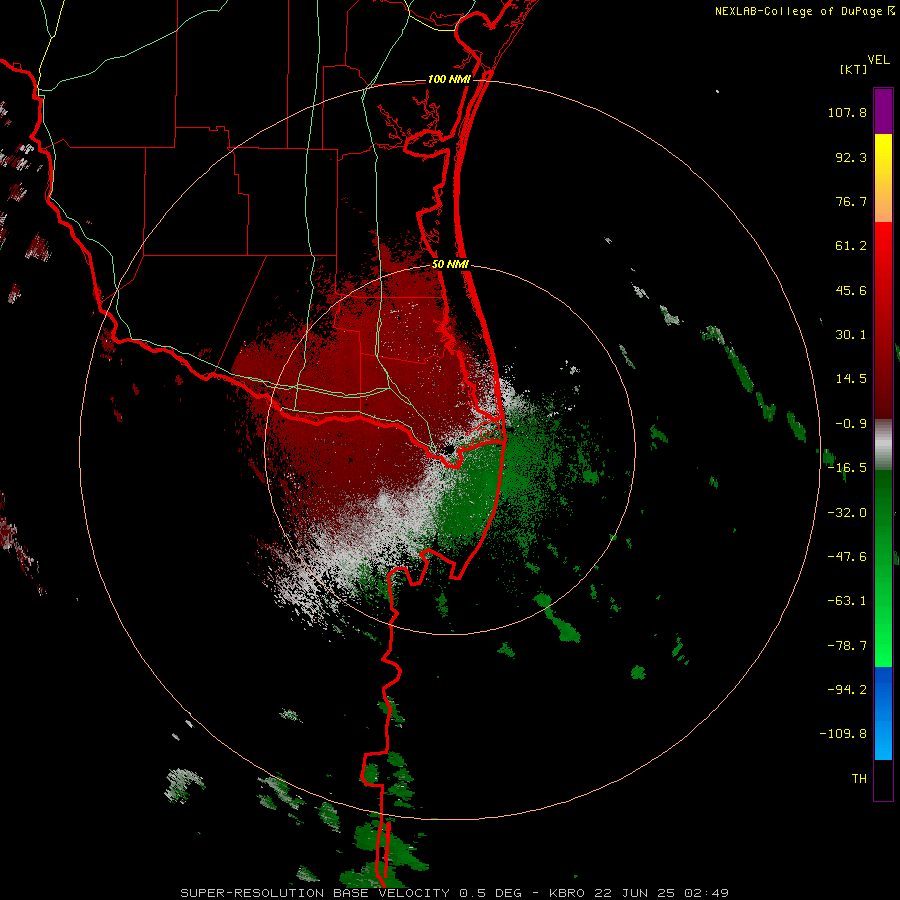Select the -0.9 velocity scale value
The image size is (900, 900).
point(851,424)
